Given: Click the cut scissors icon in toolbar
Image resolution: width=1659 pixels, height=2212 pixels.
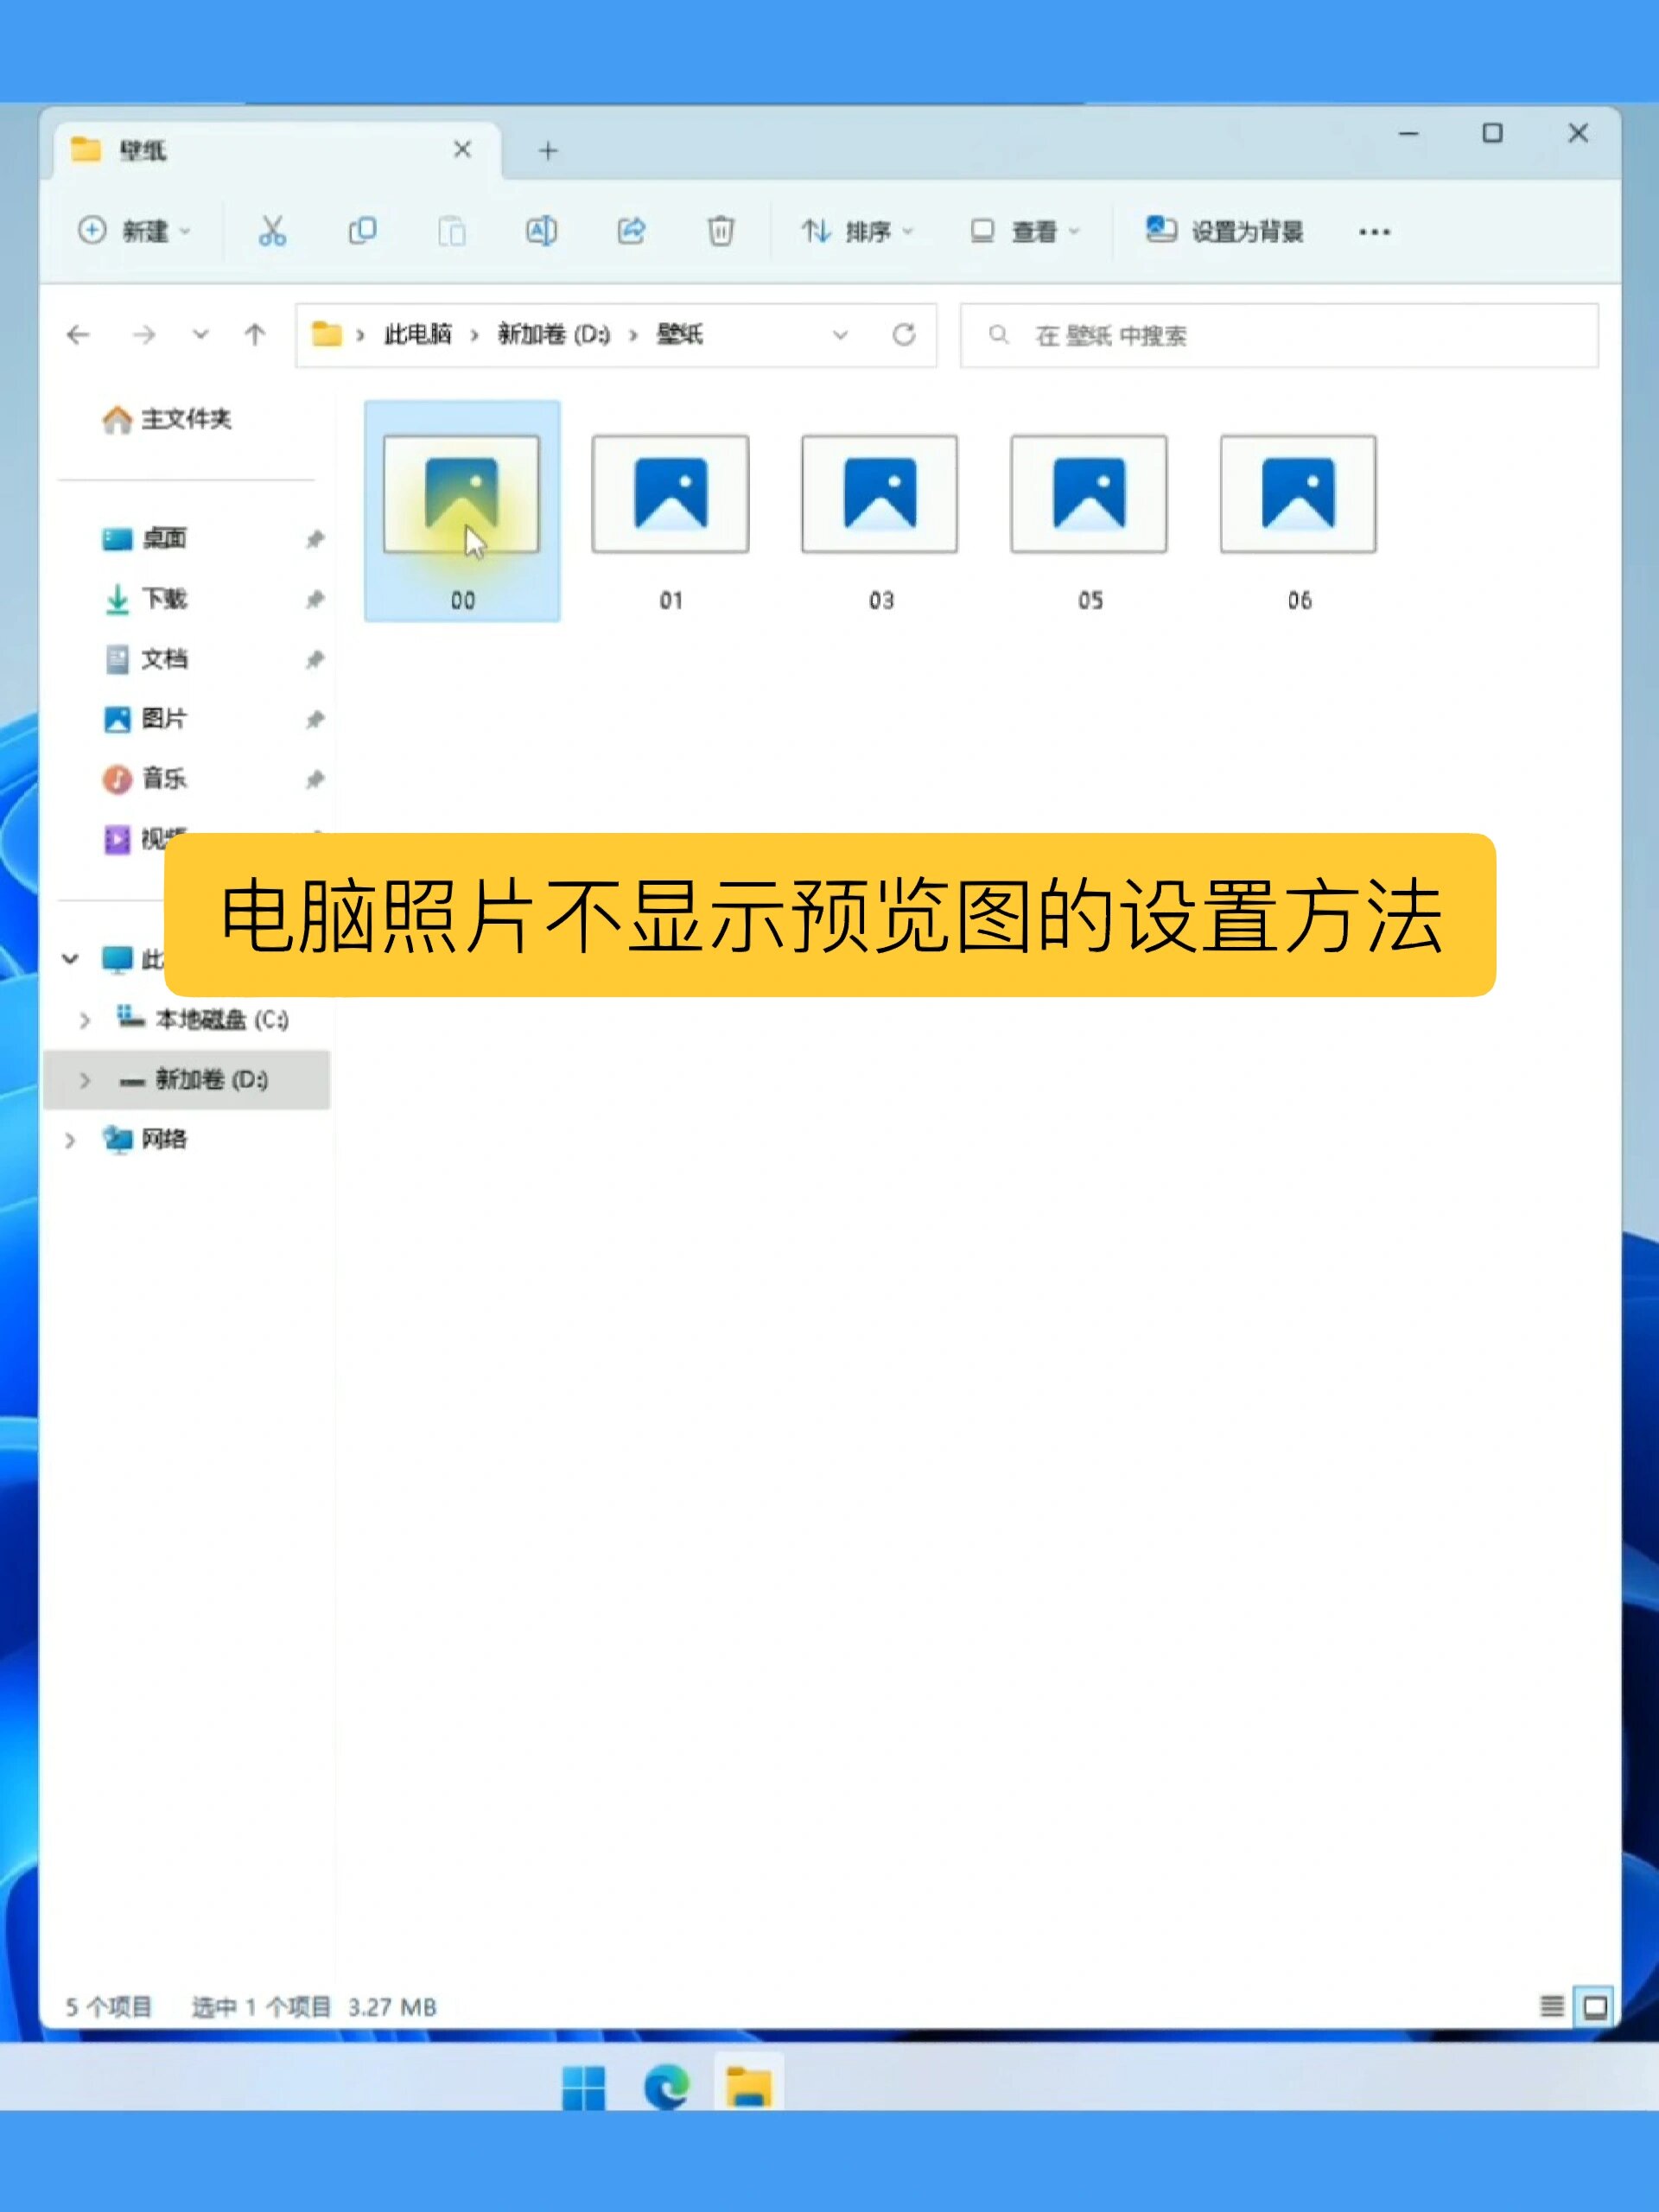Looking at the screenshot, I should click(x=272, y=232).
